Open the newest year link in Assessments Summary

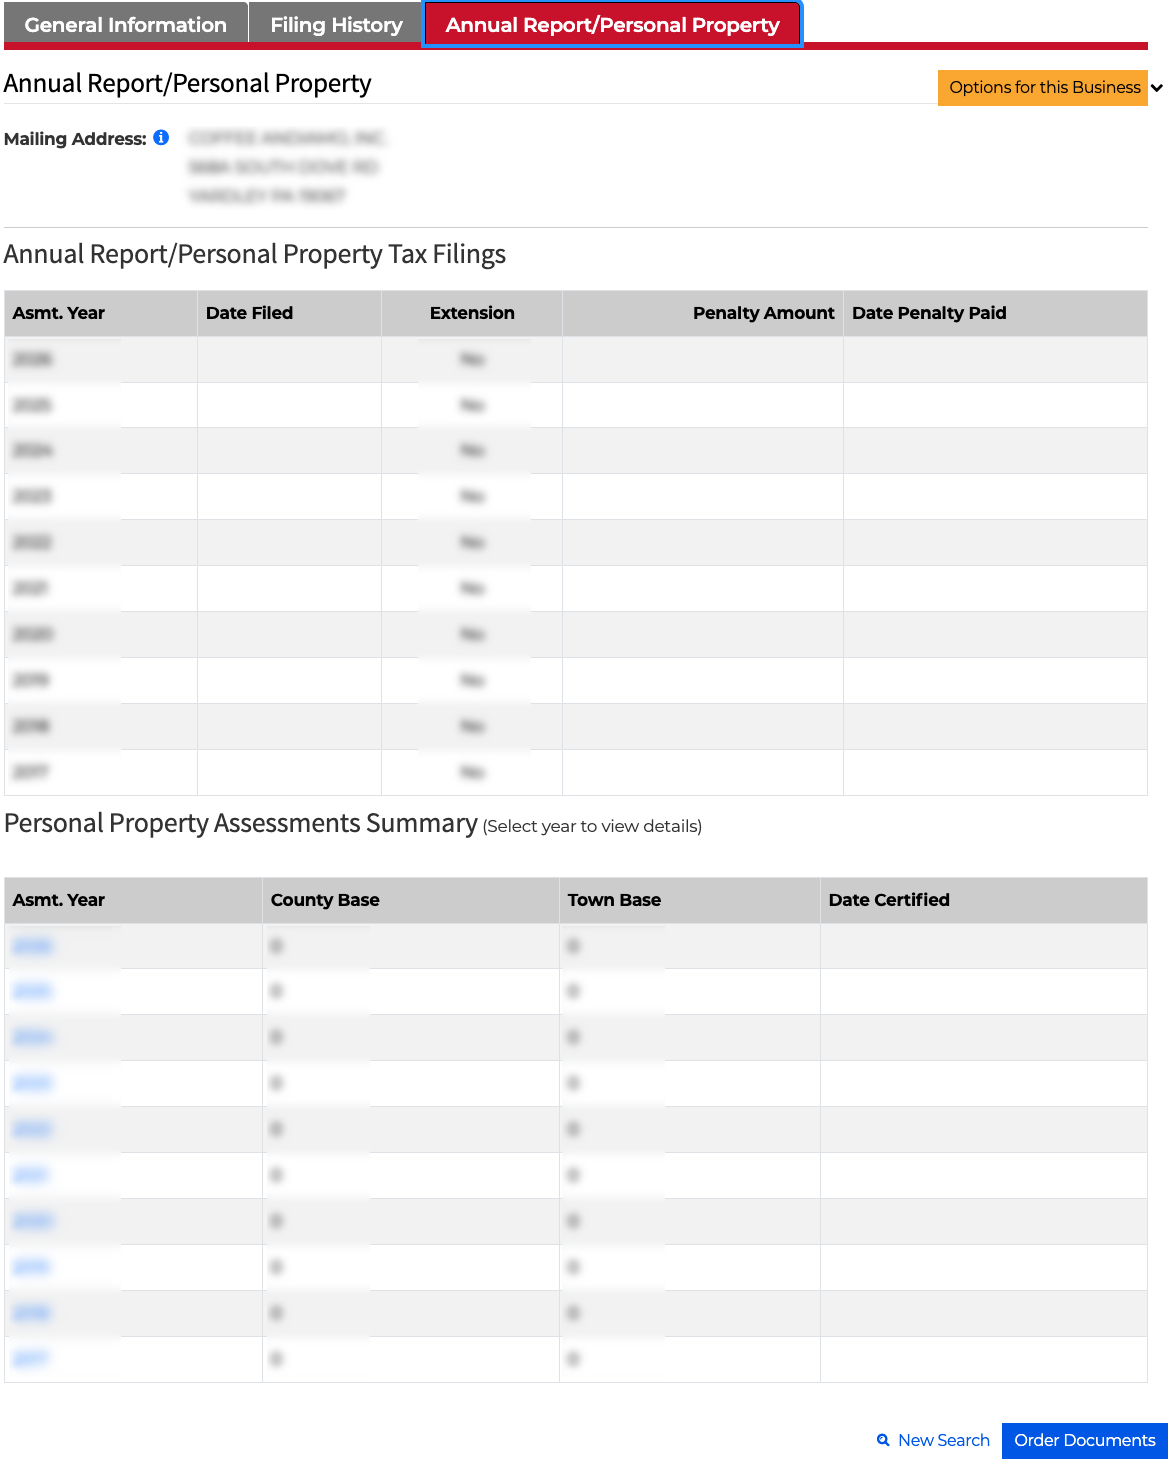pyautogui.click(x=32, y=946)
